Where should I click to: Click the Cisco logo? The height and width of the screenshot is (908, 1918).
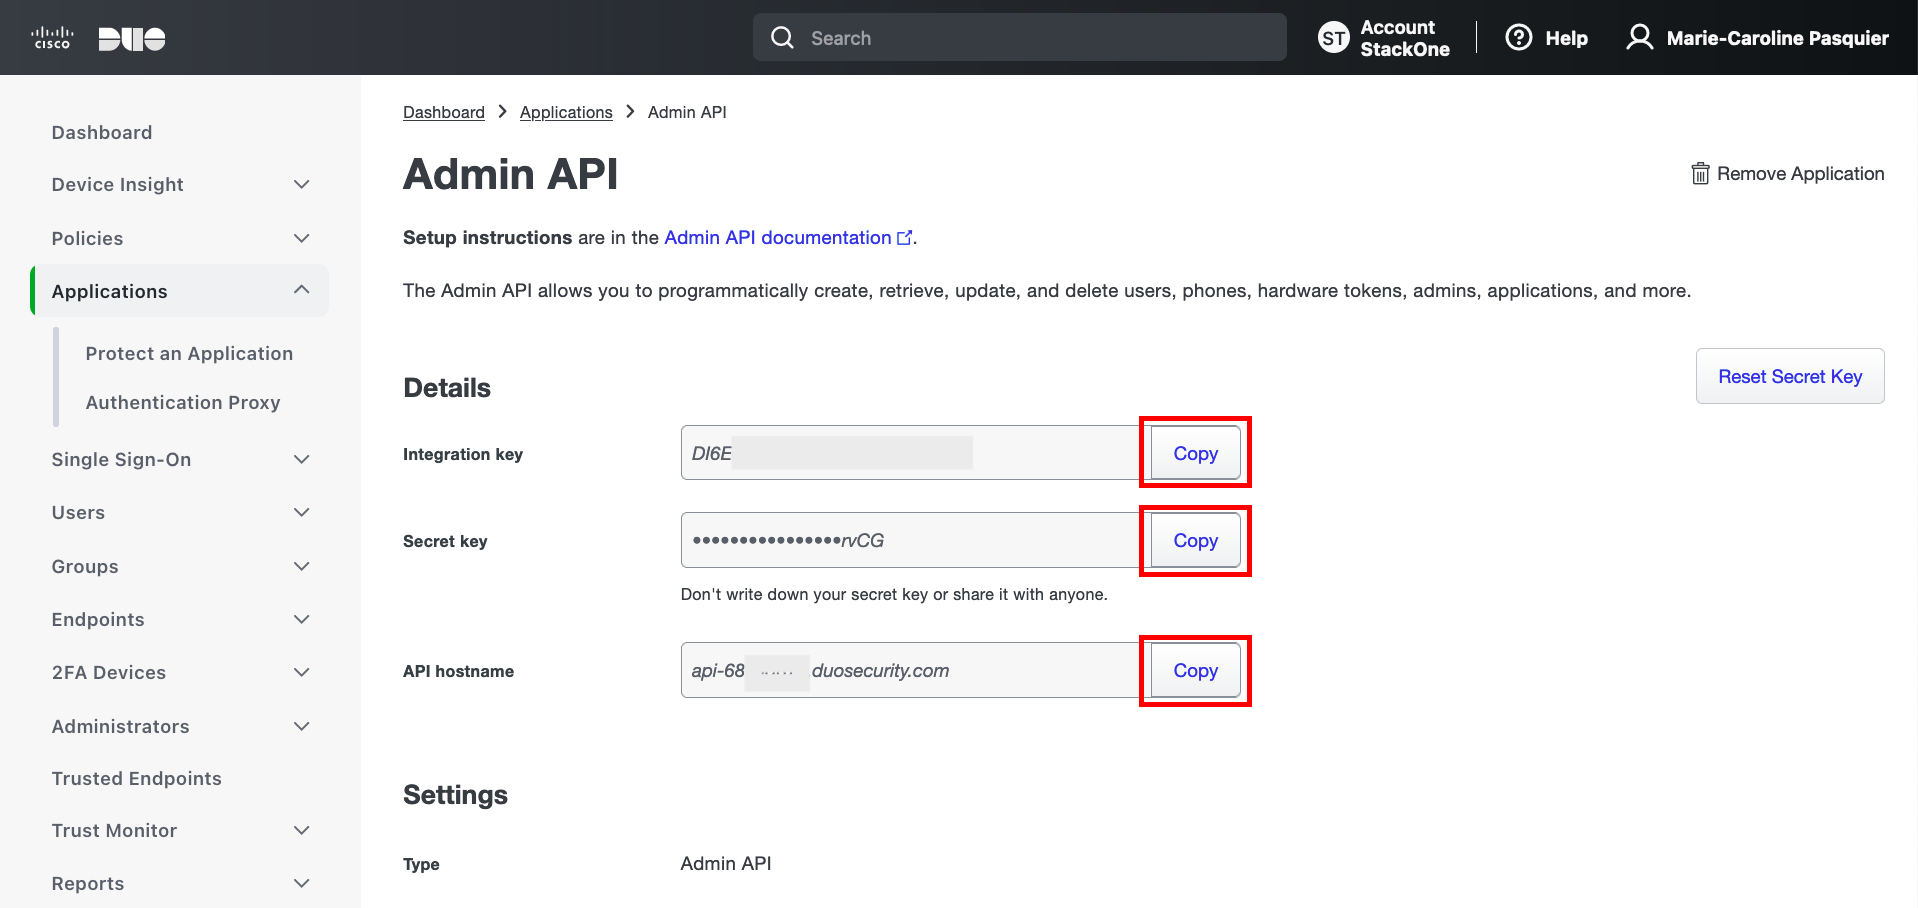[x=52, y=38]
